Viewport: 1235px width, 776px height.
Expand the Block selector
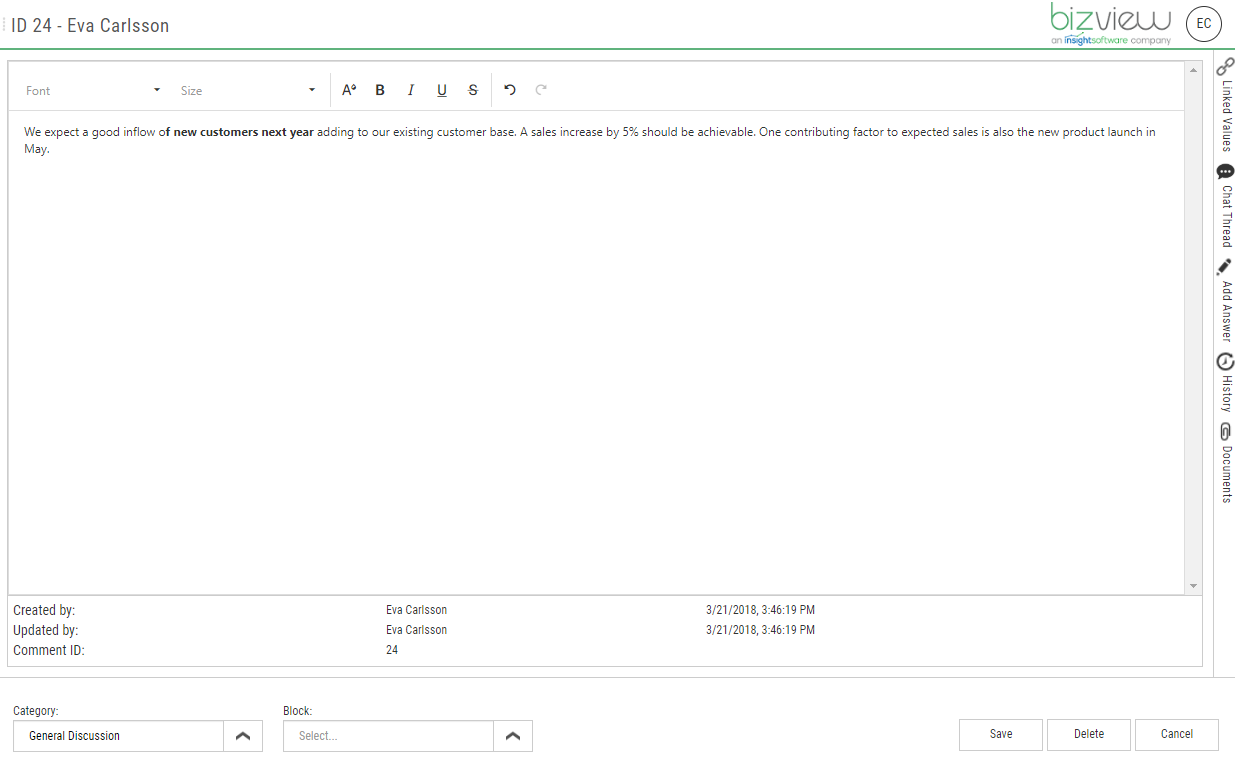(513, 735)
